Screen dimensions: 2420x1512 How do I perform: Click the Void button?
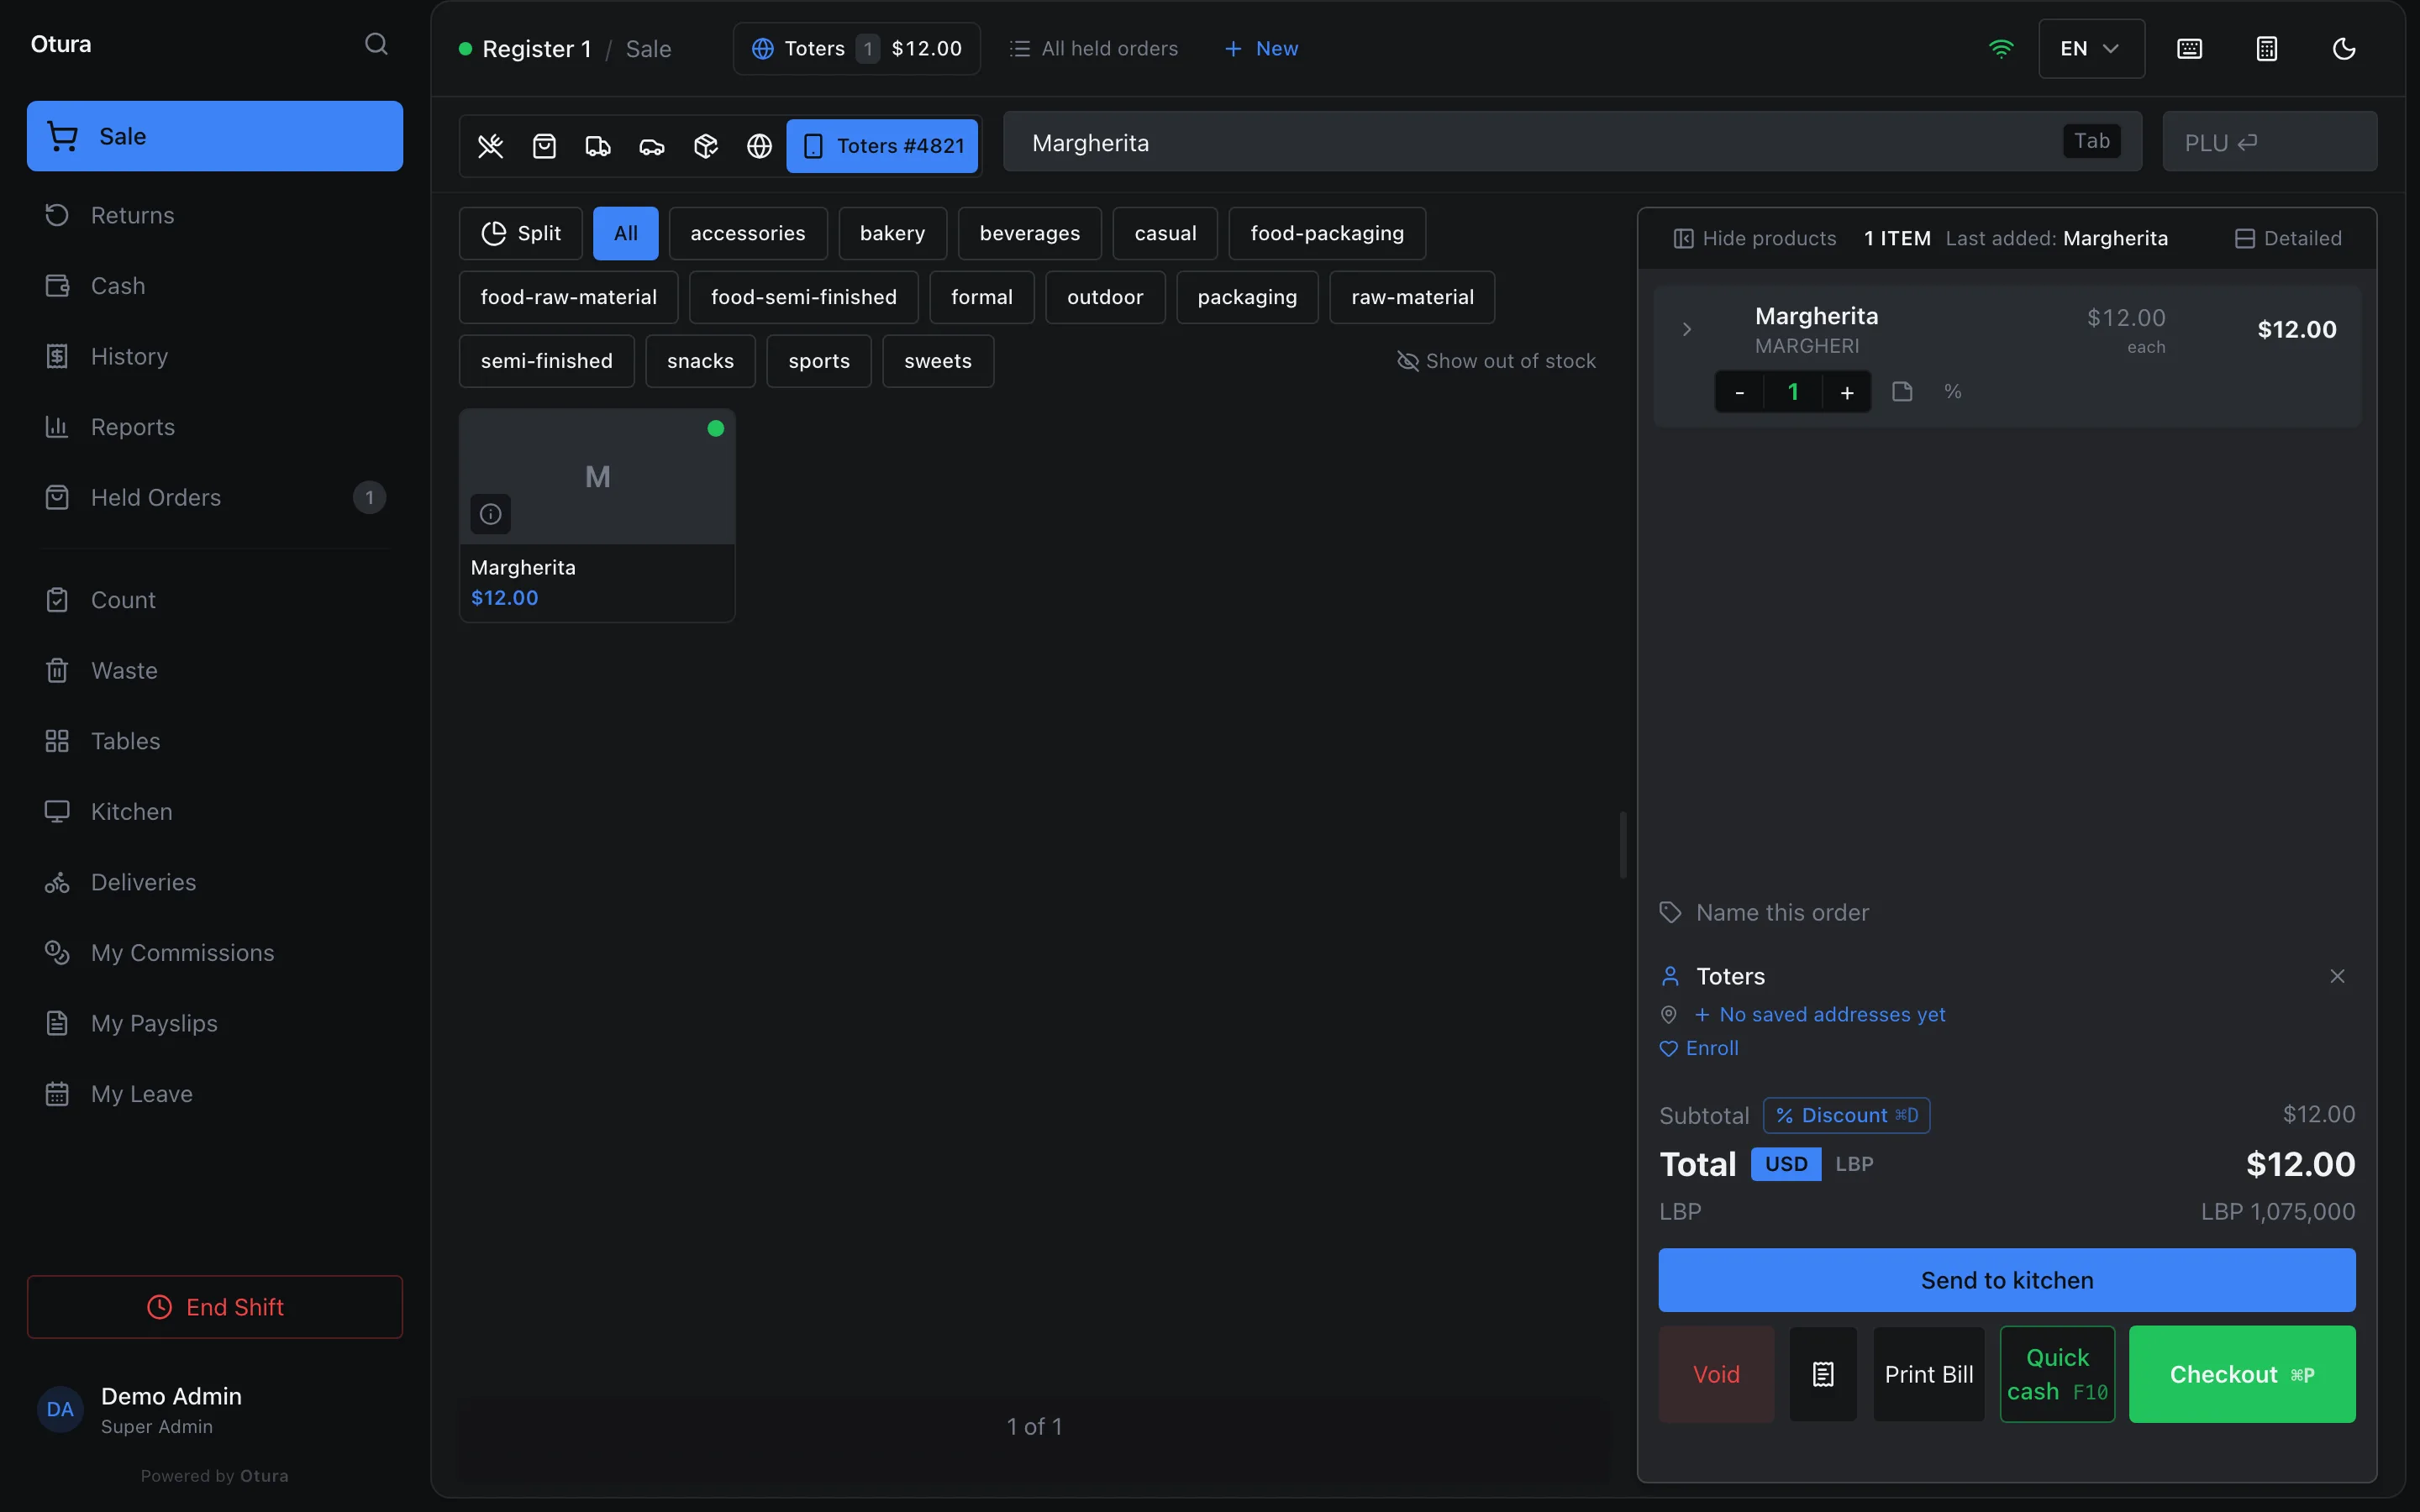point(1716,1374)
